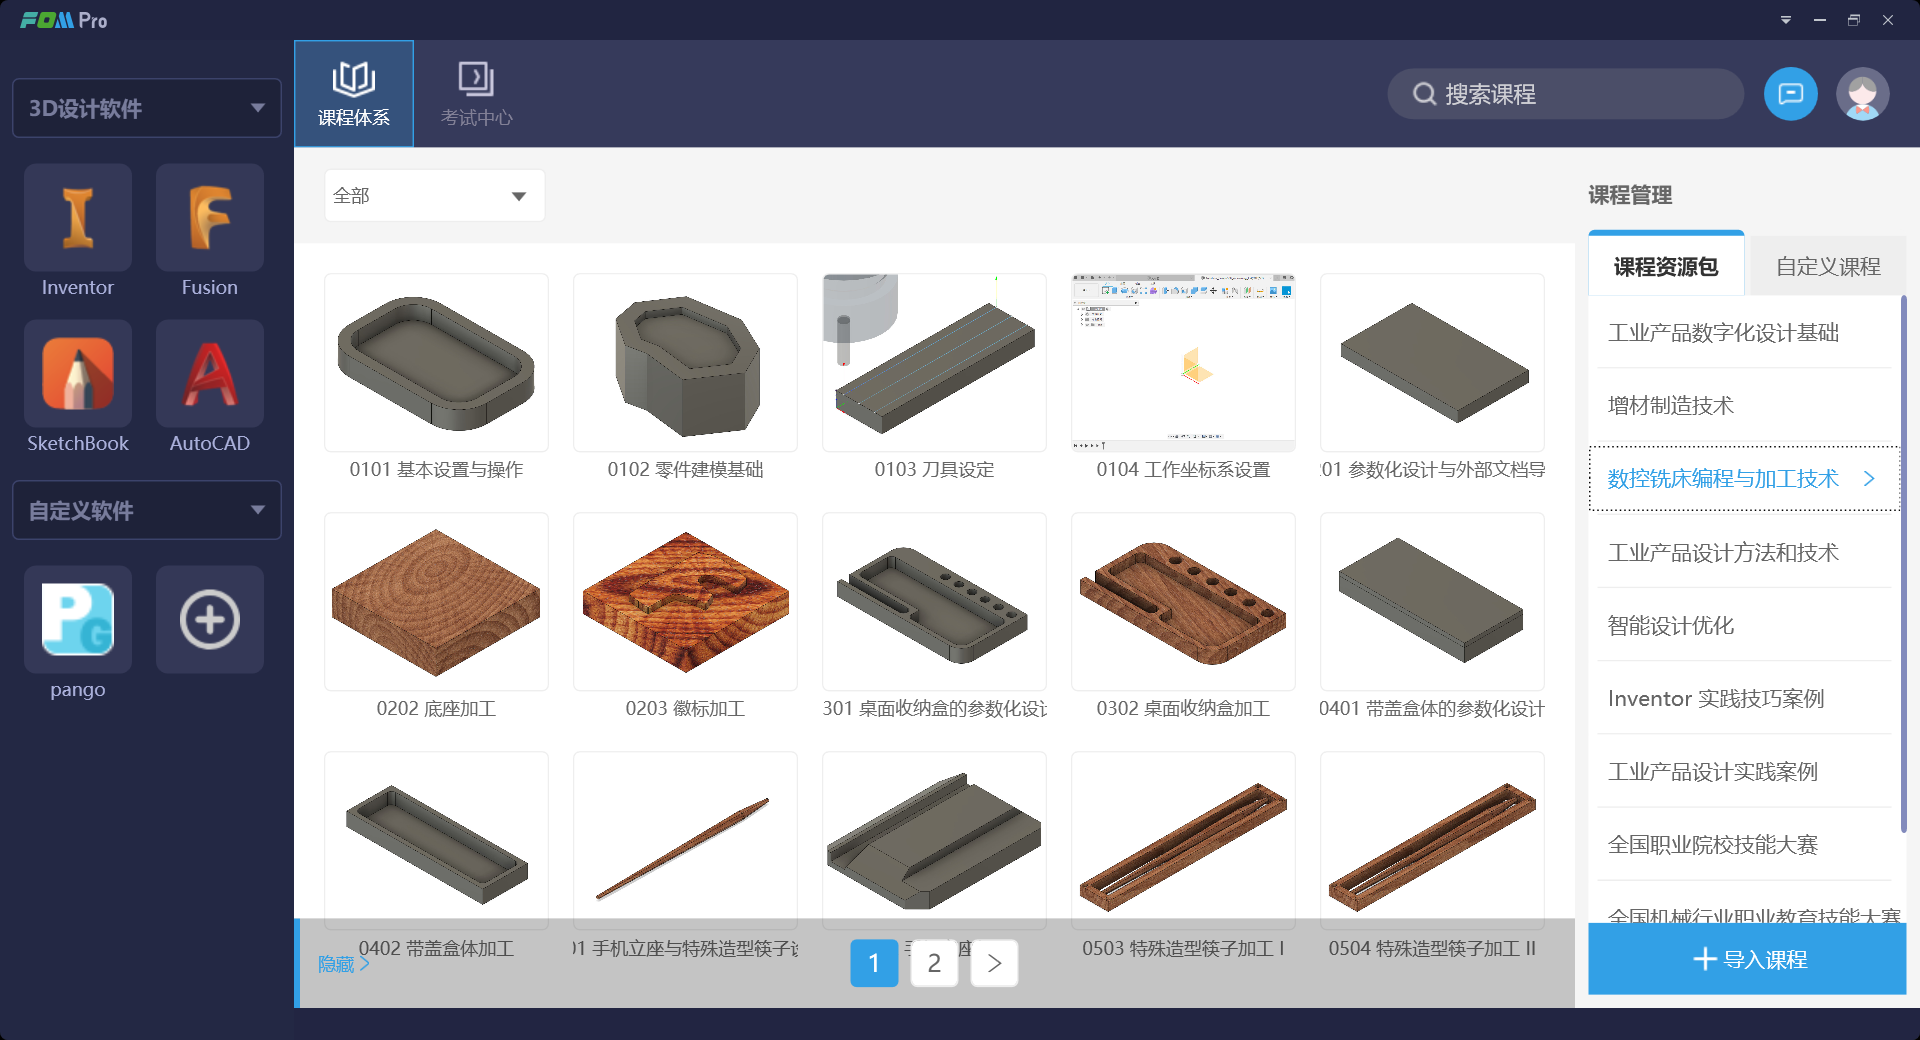This screenshot has width=1920, height=1040.
Task: Expand 数控铣床编程与加工技术 chevron arrow
Action: (x=1869, y=479)
